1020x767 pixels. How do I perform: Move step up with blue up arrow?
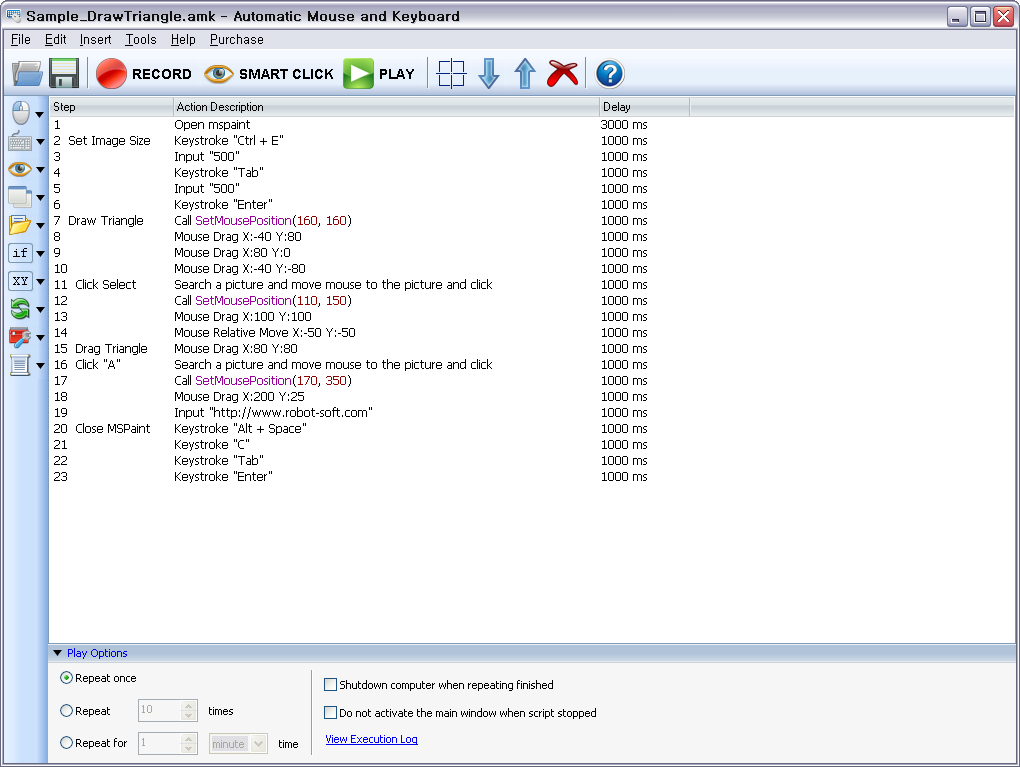click(525, 74)
